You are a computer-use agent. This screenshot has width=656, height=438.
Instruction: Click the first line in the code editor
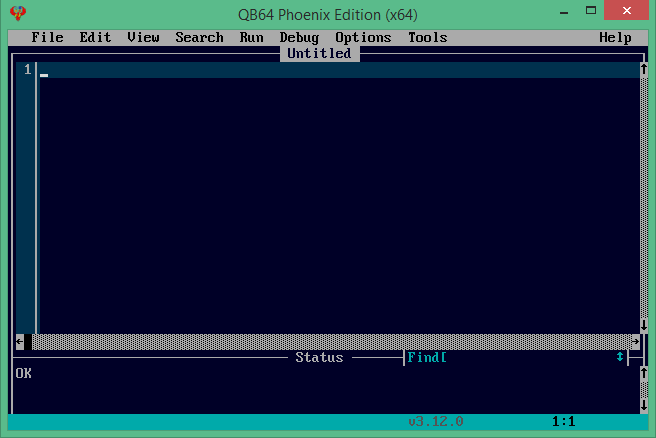[339, 70]
